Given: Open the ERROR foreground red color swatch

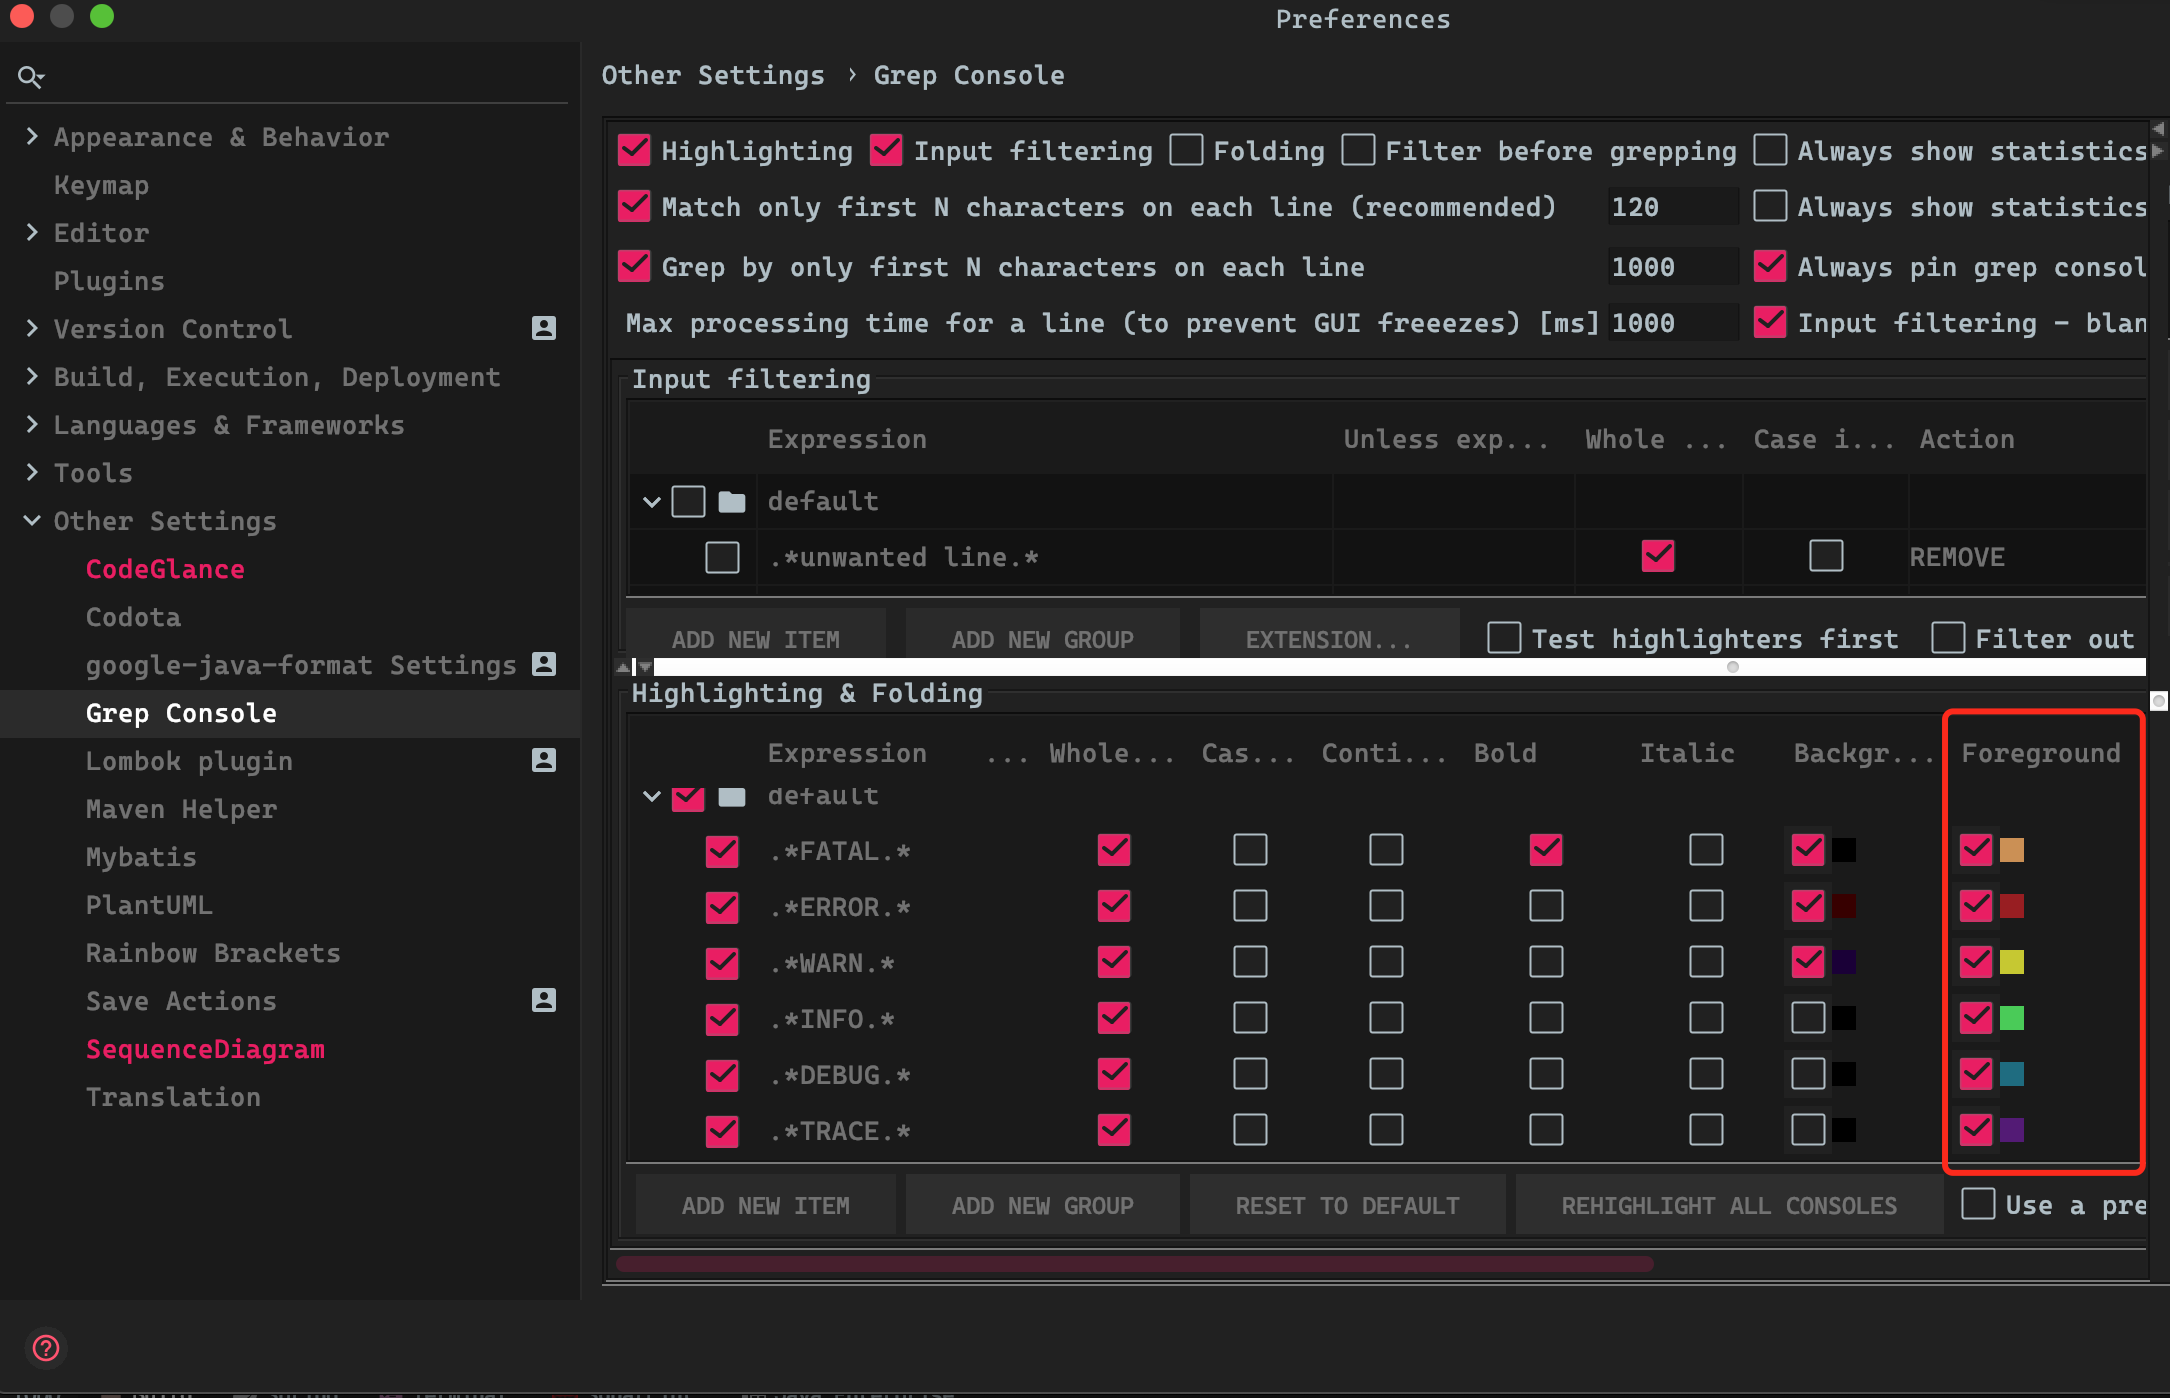Looking at the screenshot, I should (2012, 906).
